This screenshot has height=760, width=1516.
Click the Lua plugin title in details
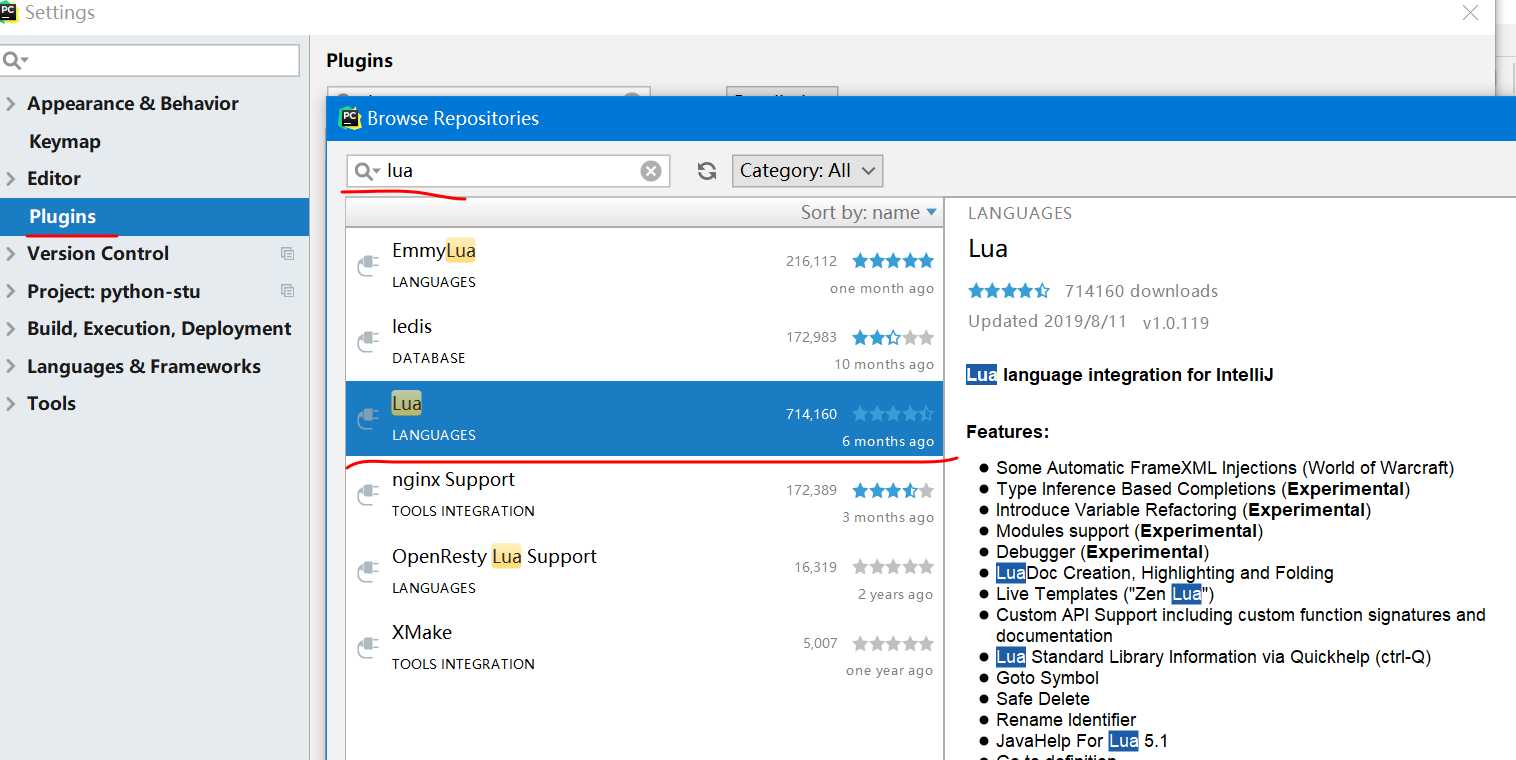[988, 249]
